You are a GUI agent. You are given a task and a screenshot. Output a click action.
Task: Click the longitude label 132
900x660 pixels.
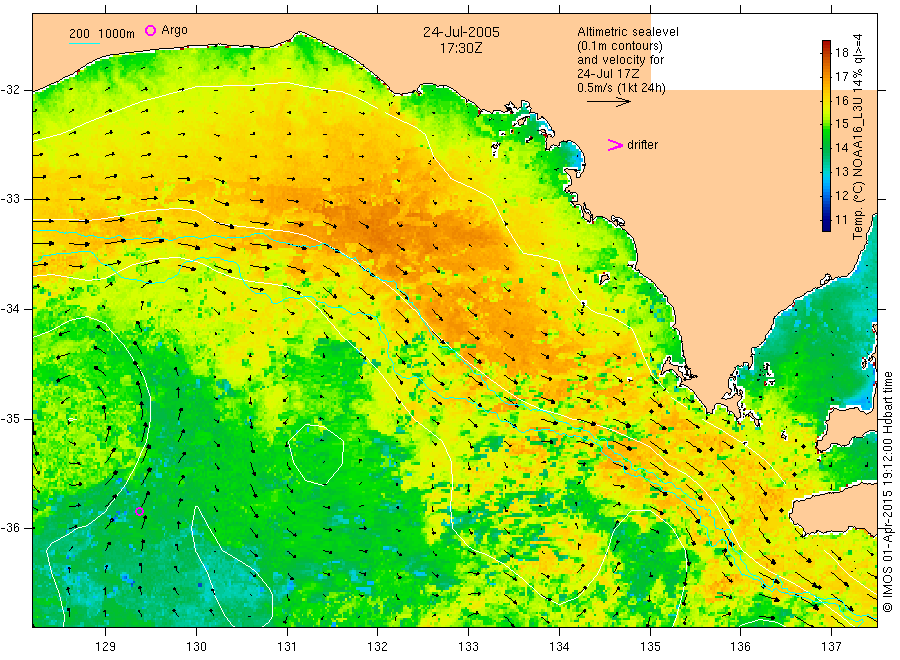378,647
